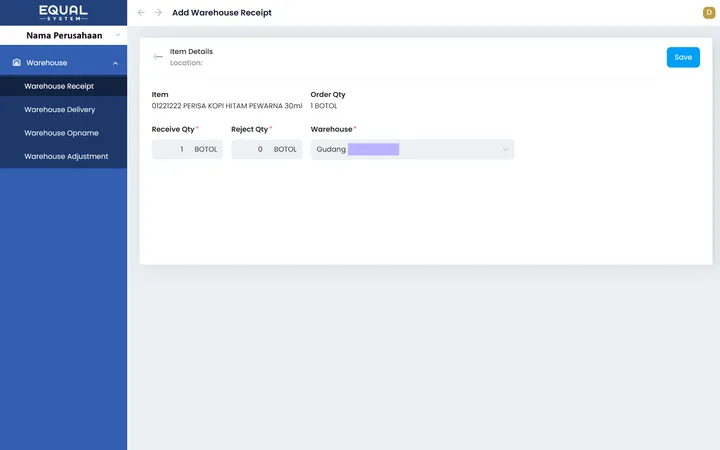Click the EQUAL System logo
Image resolution: width=720 pixels, height=450 pixels.
(x=63, y=12)
